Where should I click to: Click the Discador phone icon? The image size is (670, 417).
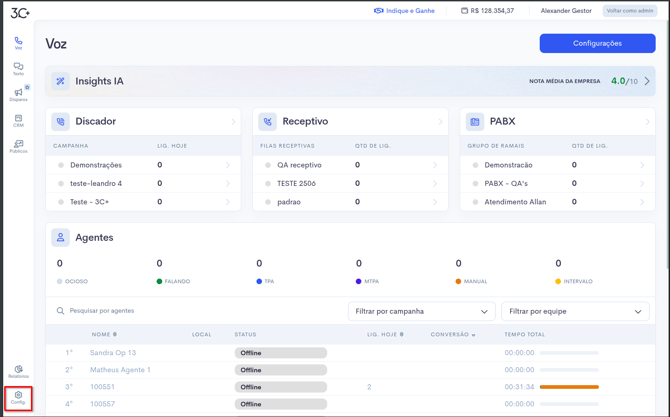coord(61,122)
